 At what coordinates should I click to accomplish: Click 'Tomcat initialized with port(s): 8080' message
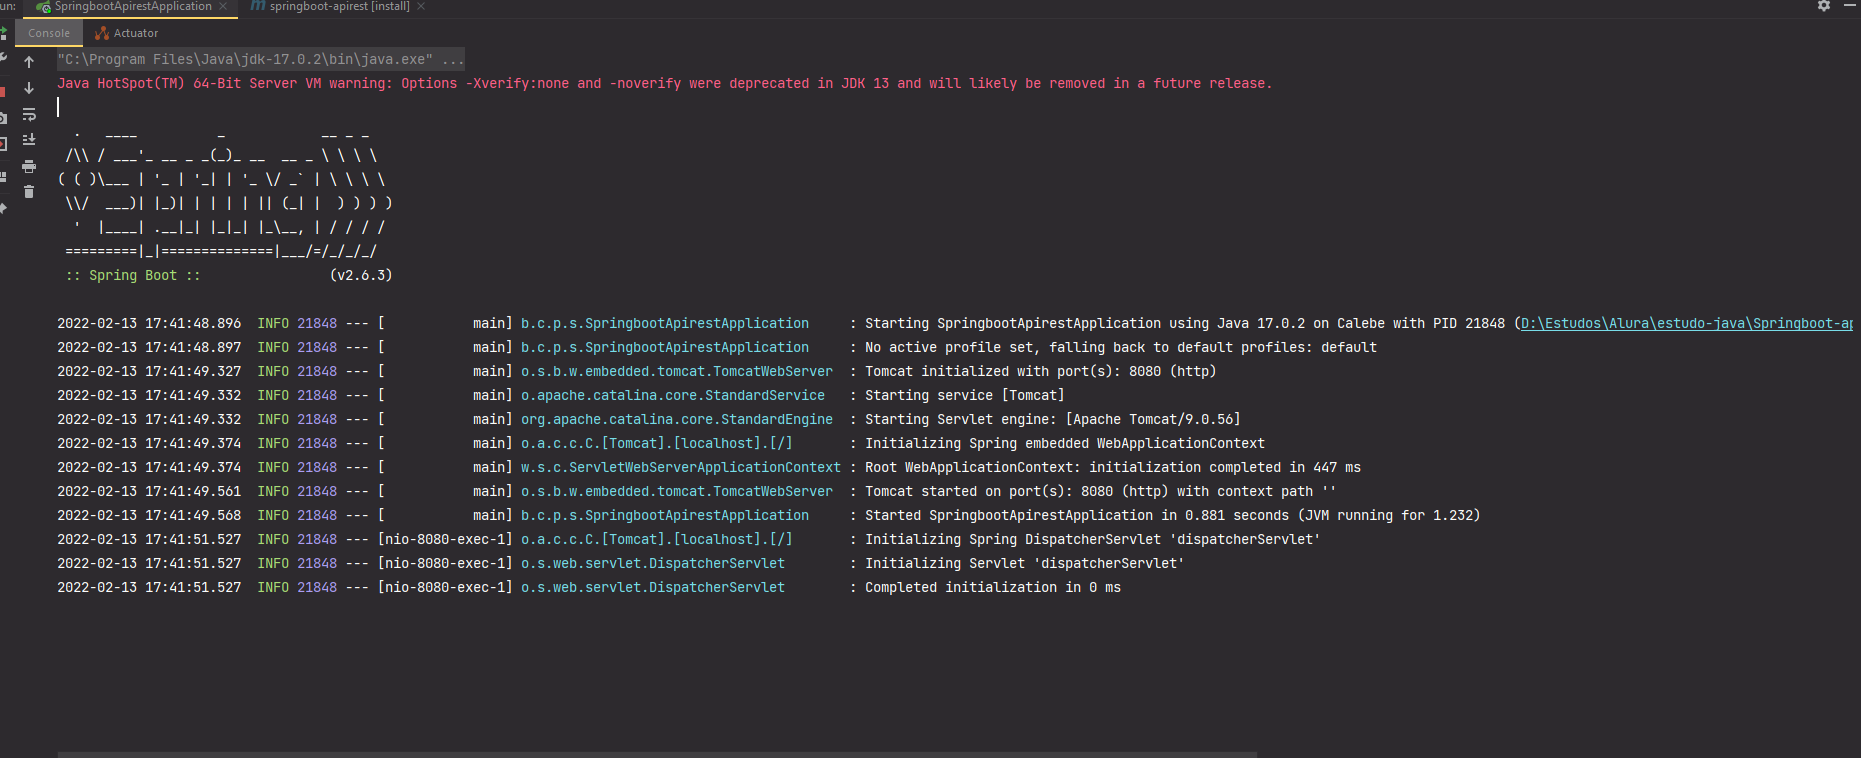(1041, 371)
